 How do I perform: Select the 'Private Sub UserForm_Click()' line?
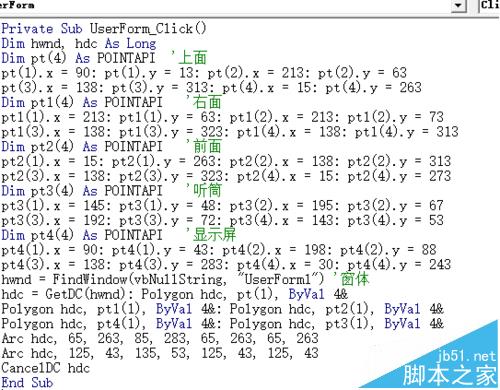(x=104, y=29)
